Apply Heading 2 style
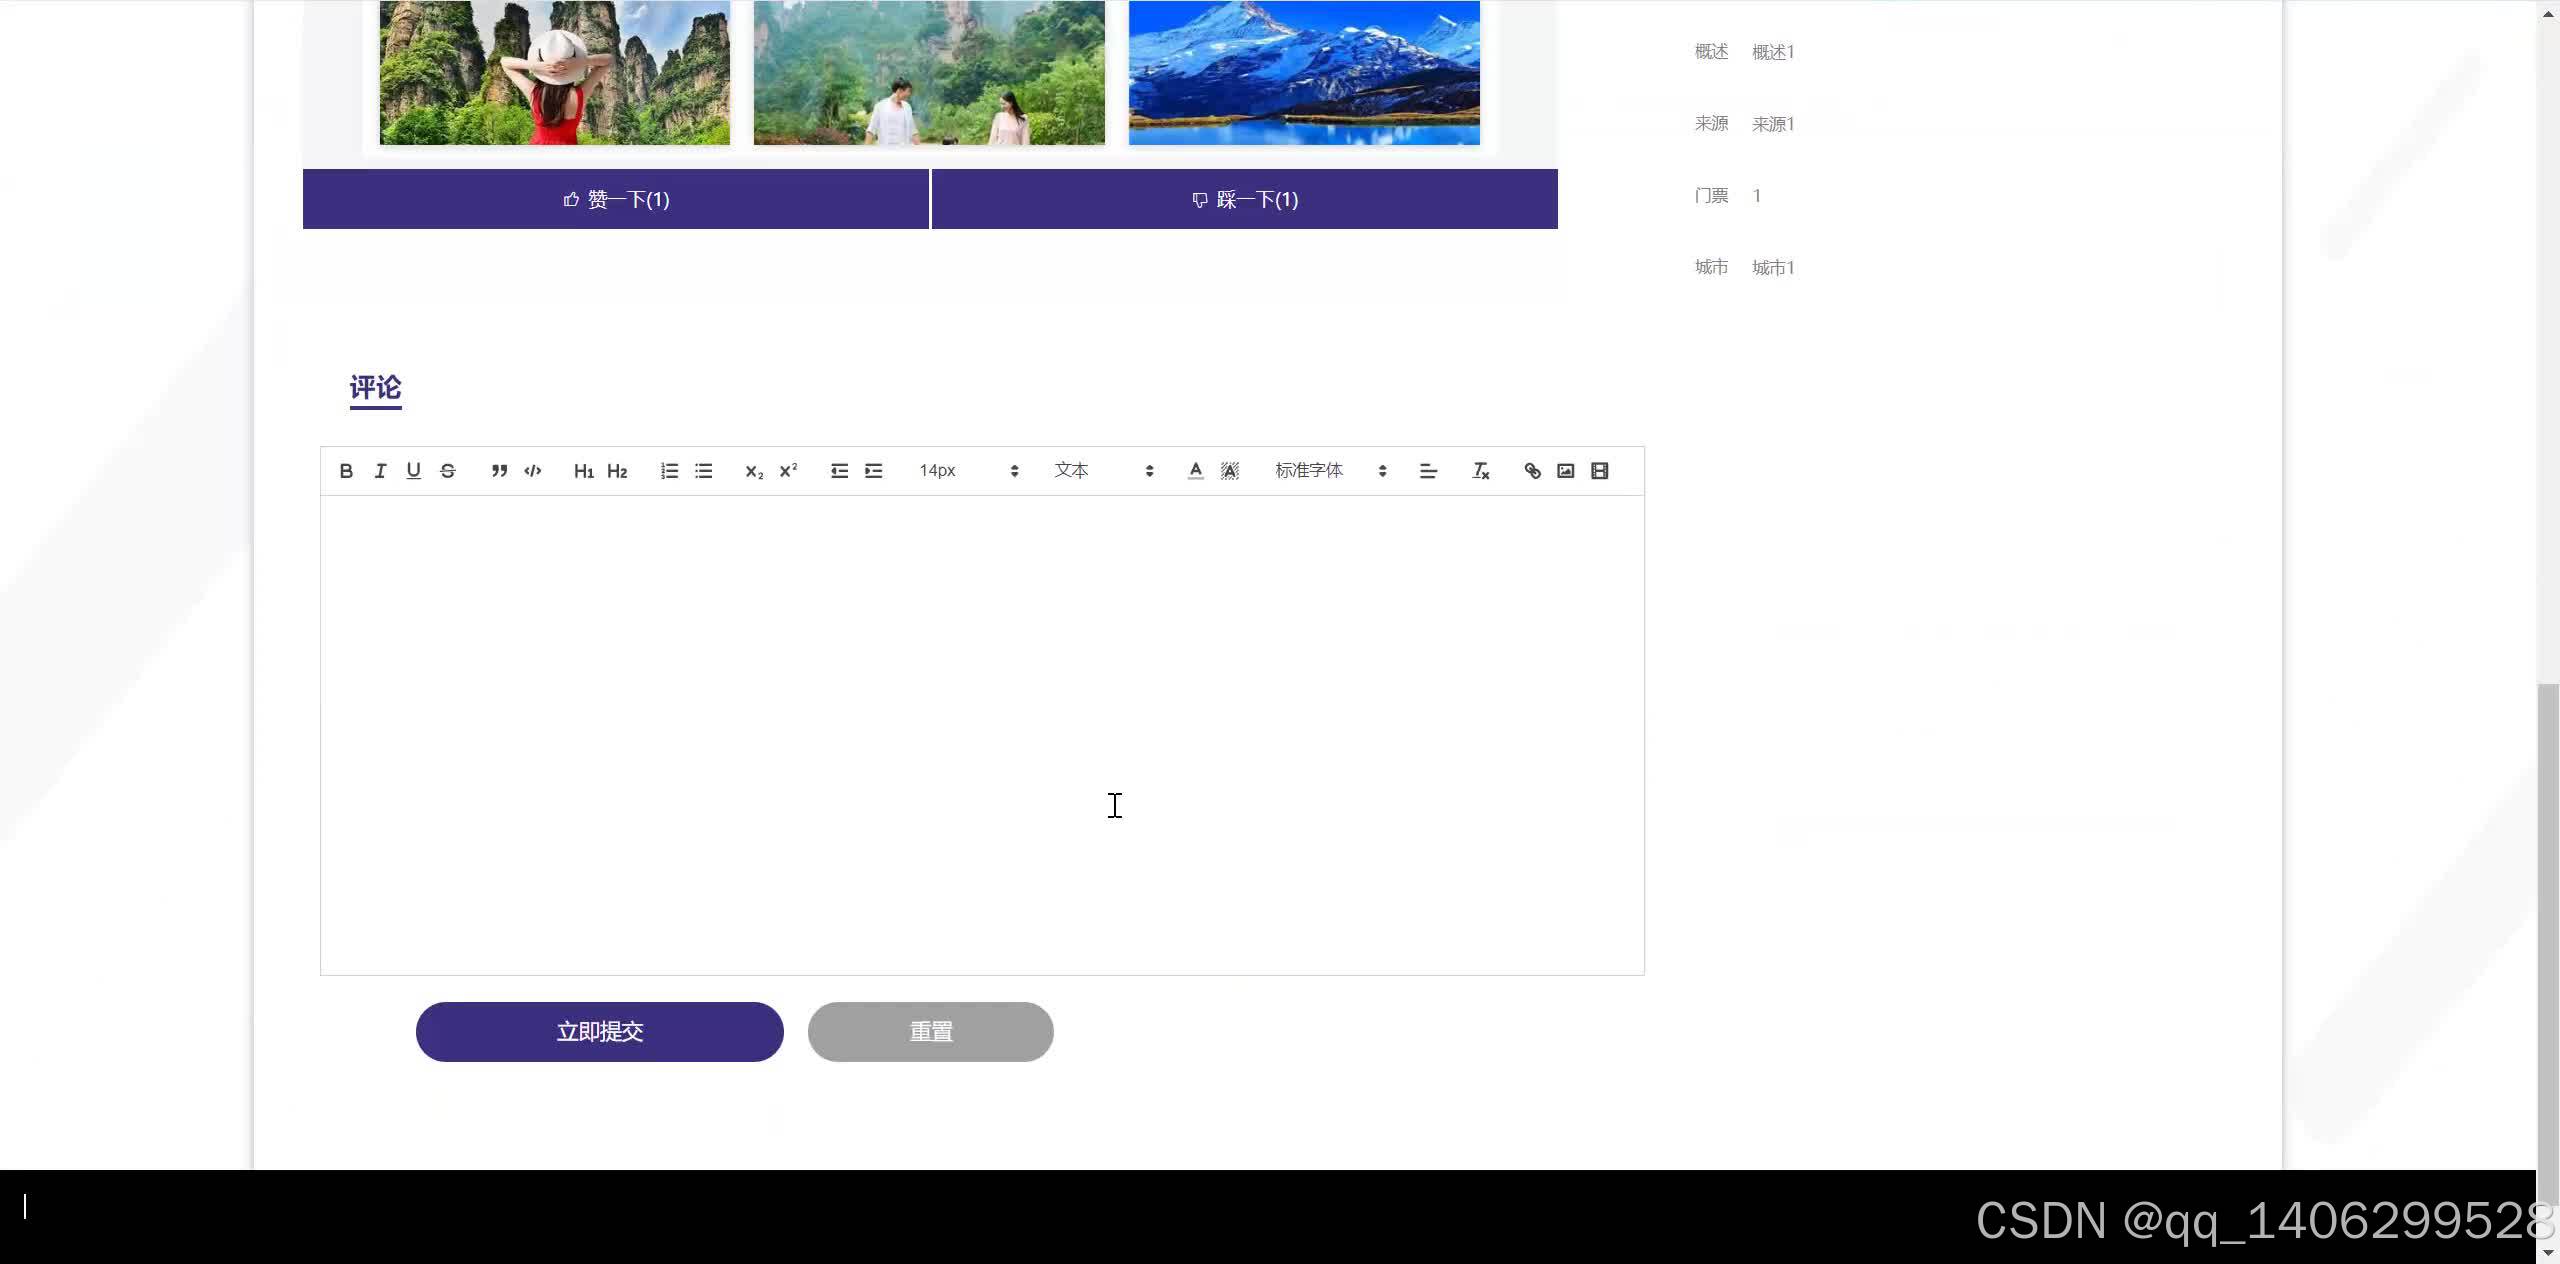2560x1264 pixels. point(618,471)
